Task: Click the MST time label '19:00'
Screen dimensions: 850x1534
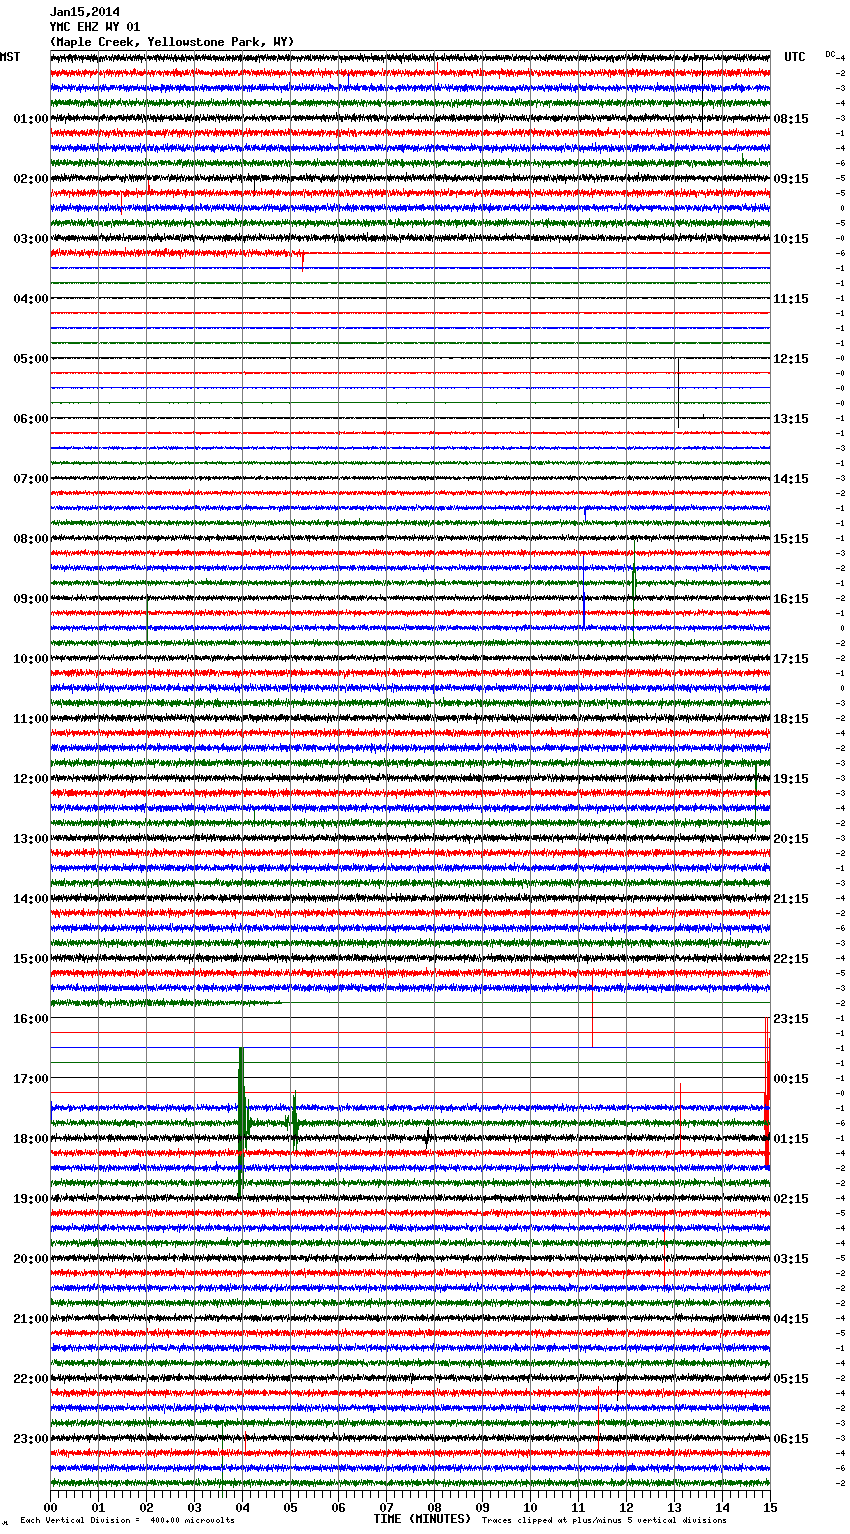Action: 30,1199
